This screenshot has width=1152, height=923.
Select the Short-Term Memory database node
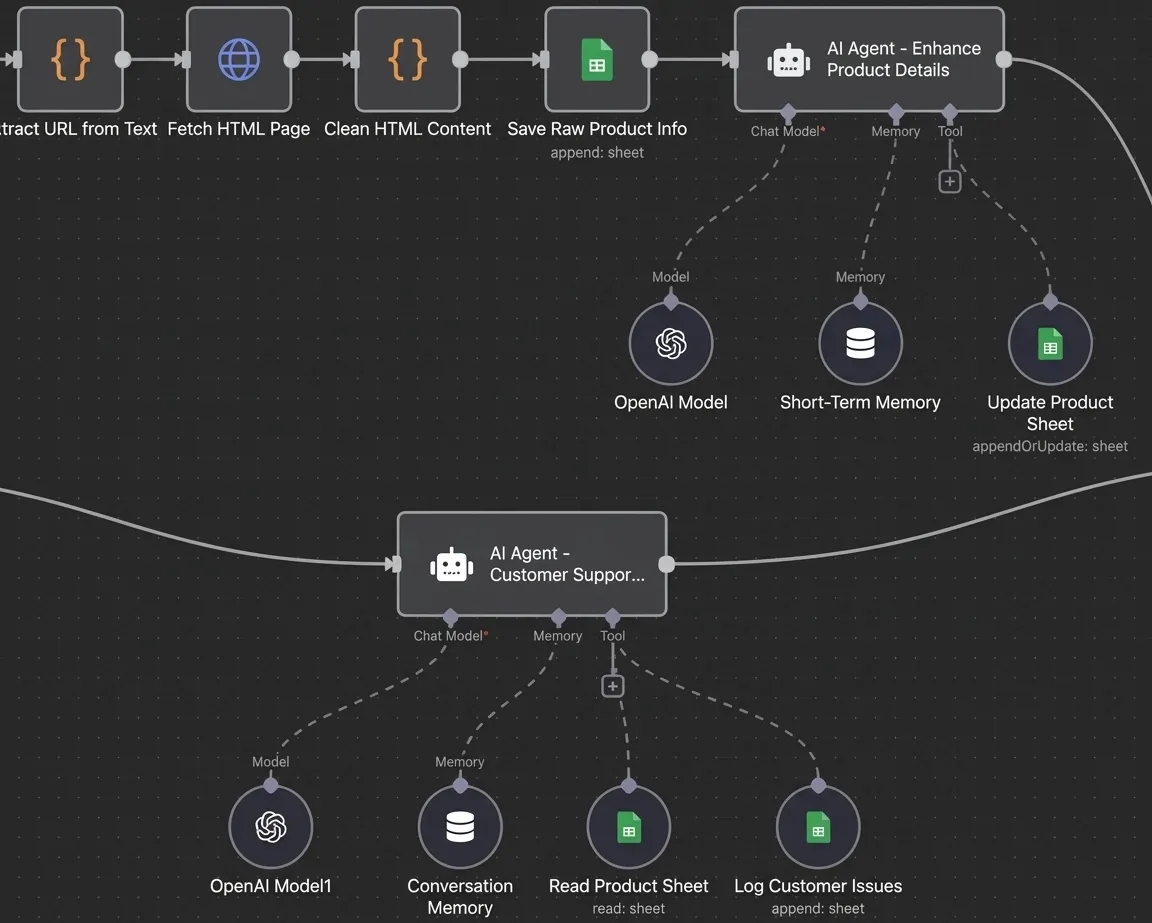[x=860, y=343]
